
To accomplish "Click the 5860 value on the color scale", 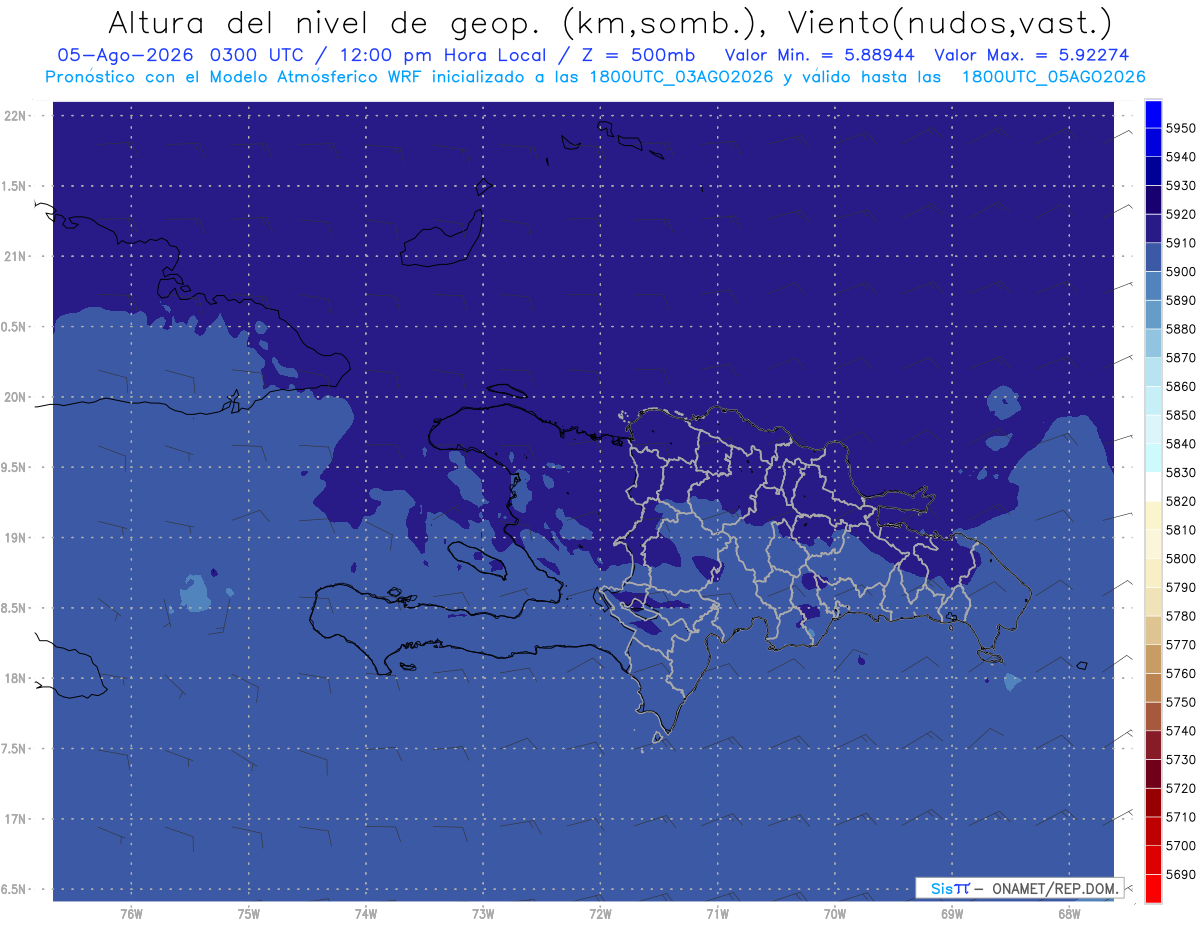I will tap(1181, 387).
